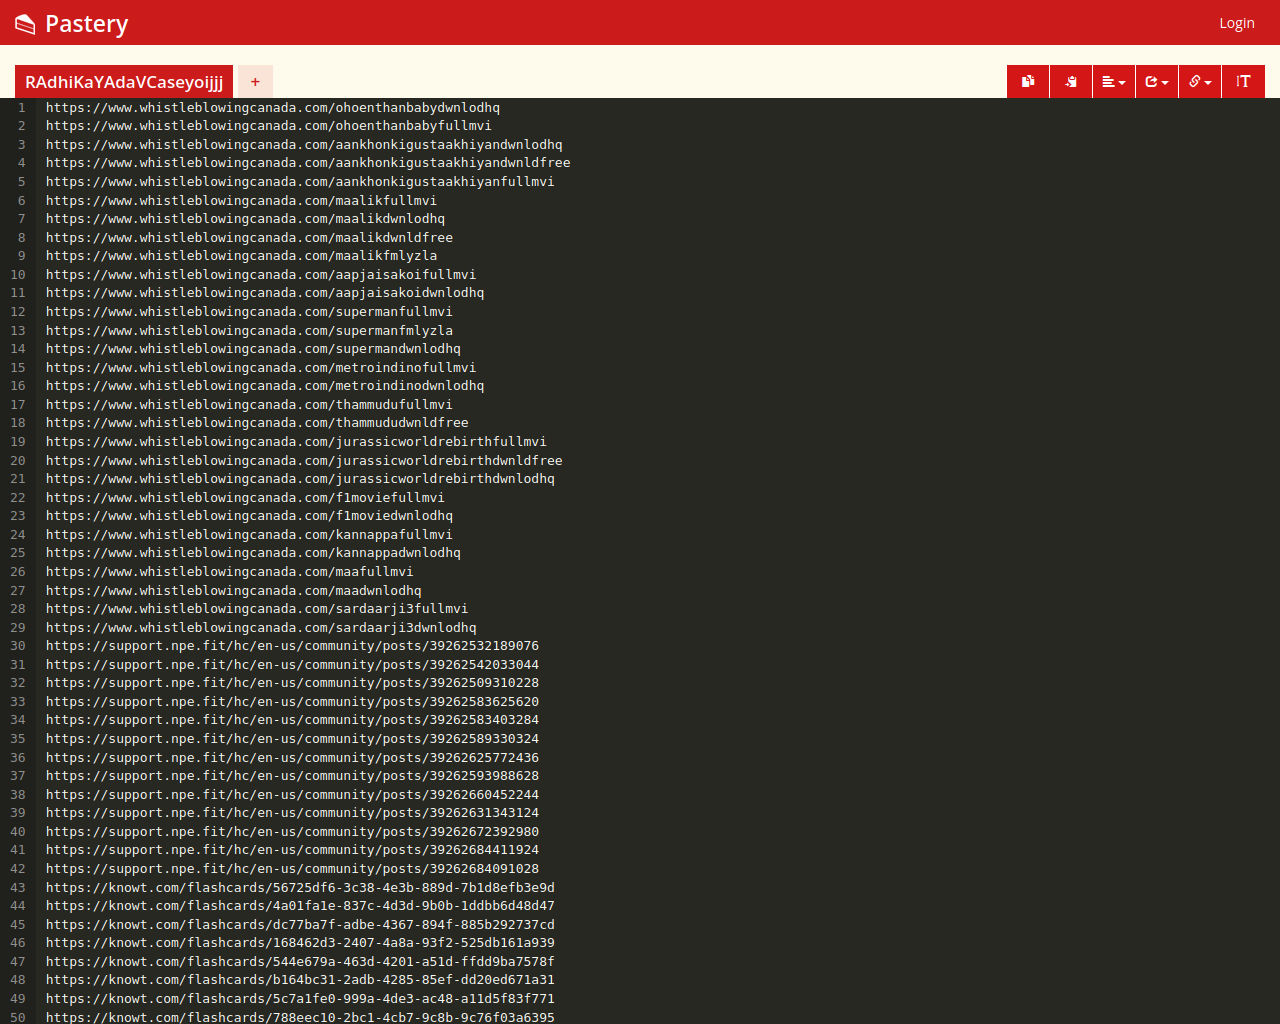Click line number 43 in gutter
1280x1024 pixels.
pos(18,888)
